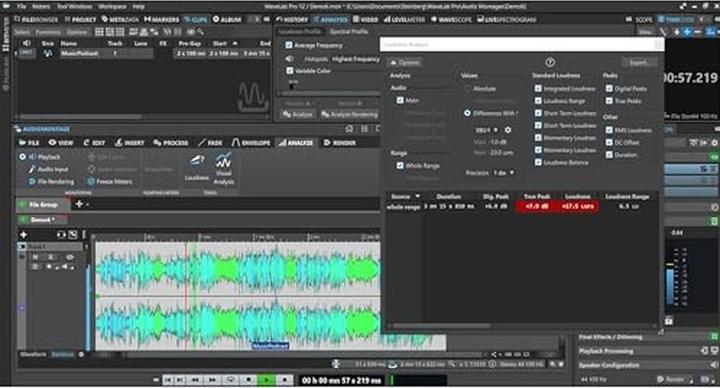Open the Album tab
The height and width of the screenshot is (388, 720).
tap(227, 19)
